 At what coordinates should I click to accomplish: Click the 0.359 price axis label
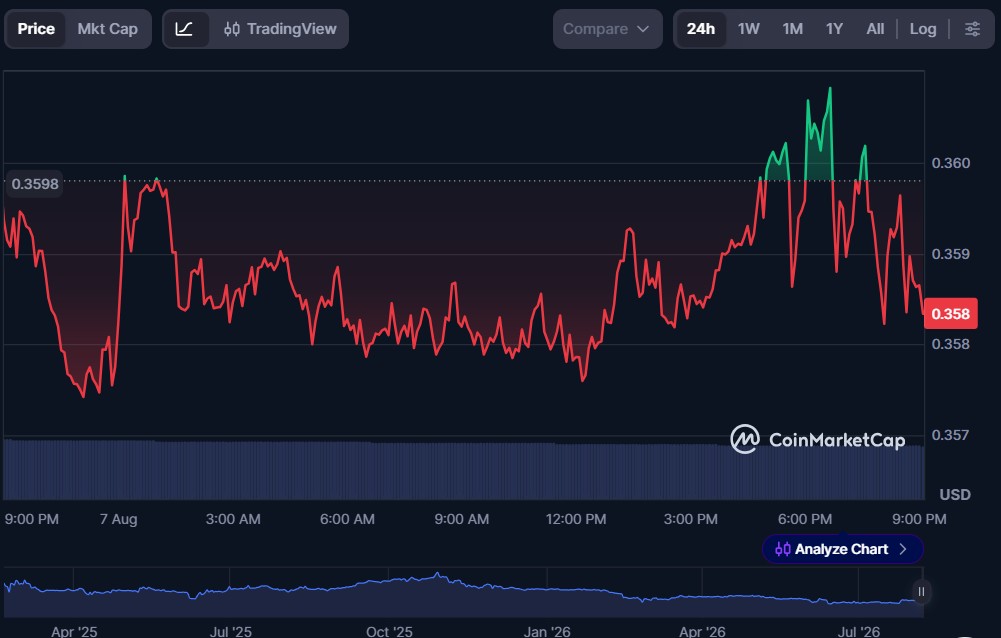click(x=951, y=254)
